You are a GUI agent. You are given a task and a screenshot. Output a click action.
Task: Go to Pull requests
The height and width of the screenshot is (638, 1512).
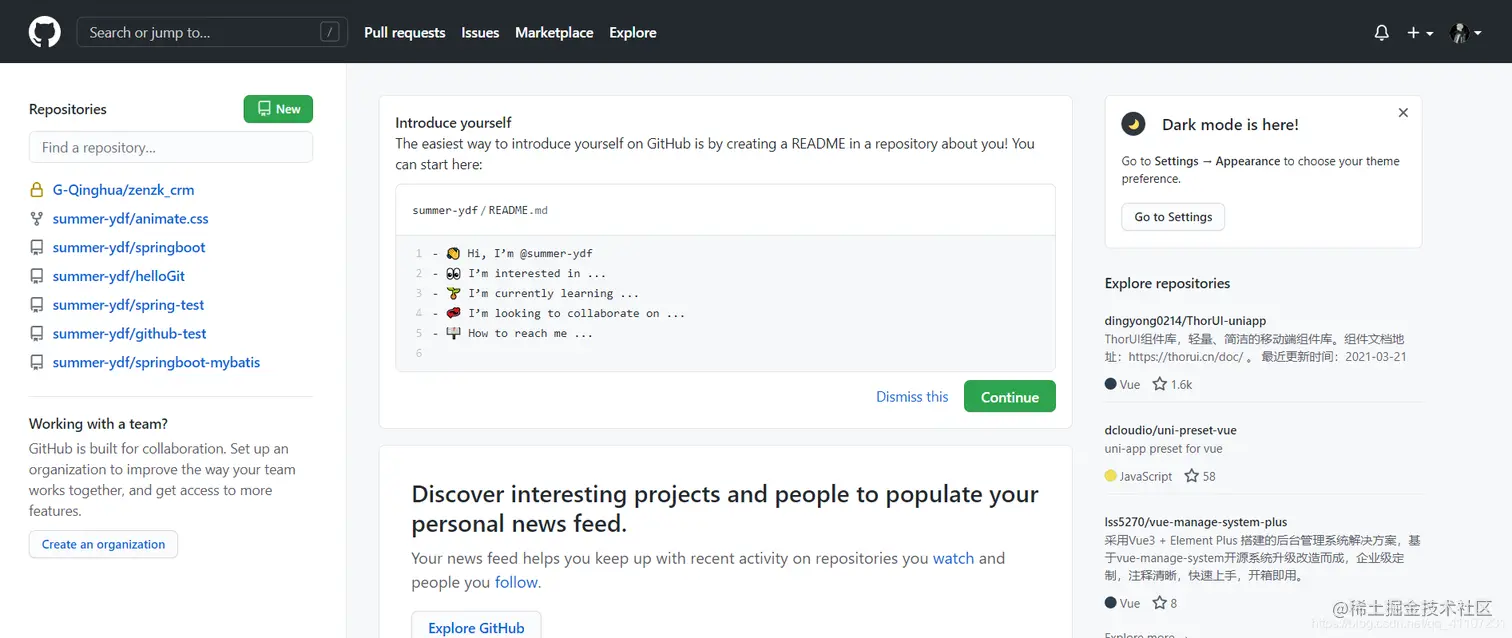pyautogui.click(x=405, y=33)
